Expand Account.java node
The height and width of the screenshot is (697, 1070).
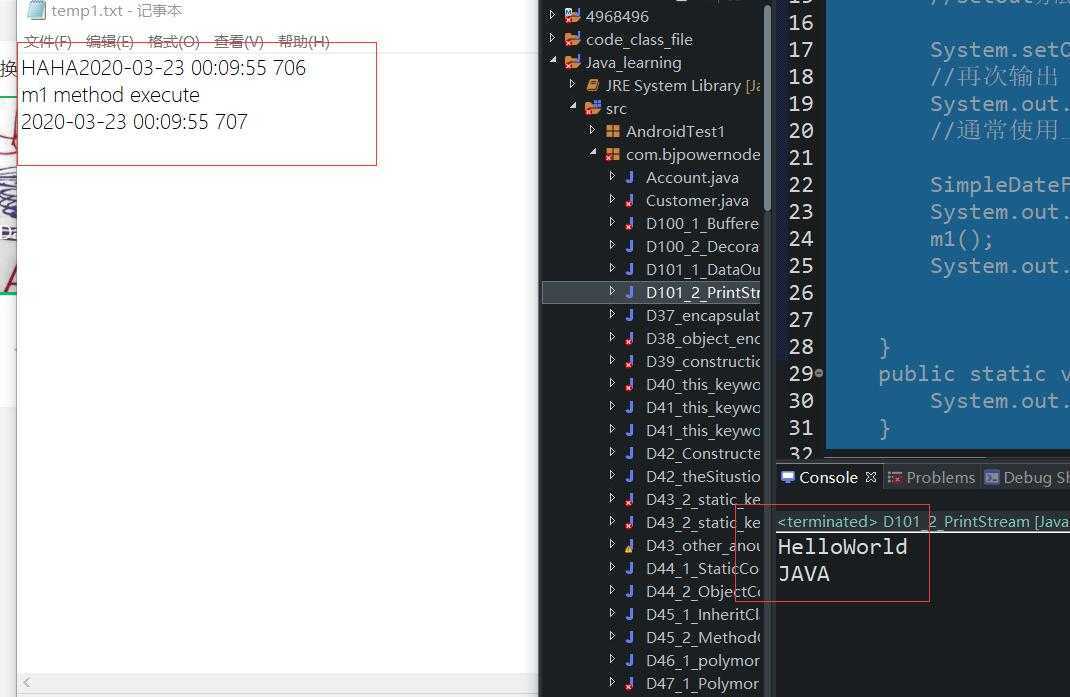pos(612,176)
